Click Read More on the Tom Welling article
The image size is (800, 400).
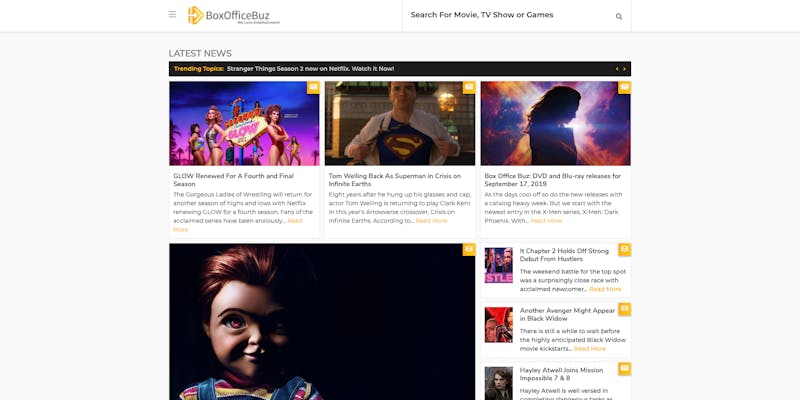[431, 221]
